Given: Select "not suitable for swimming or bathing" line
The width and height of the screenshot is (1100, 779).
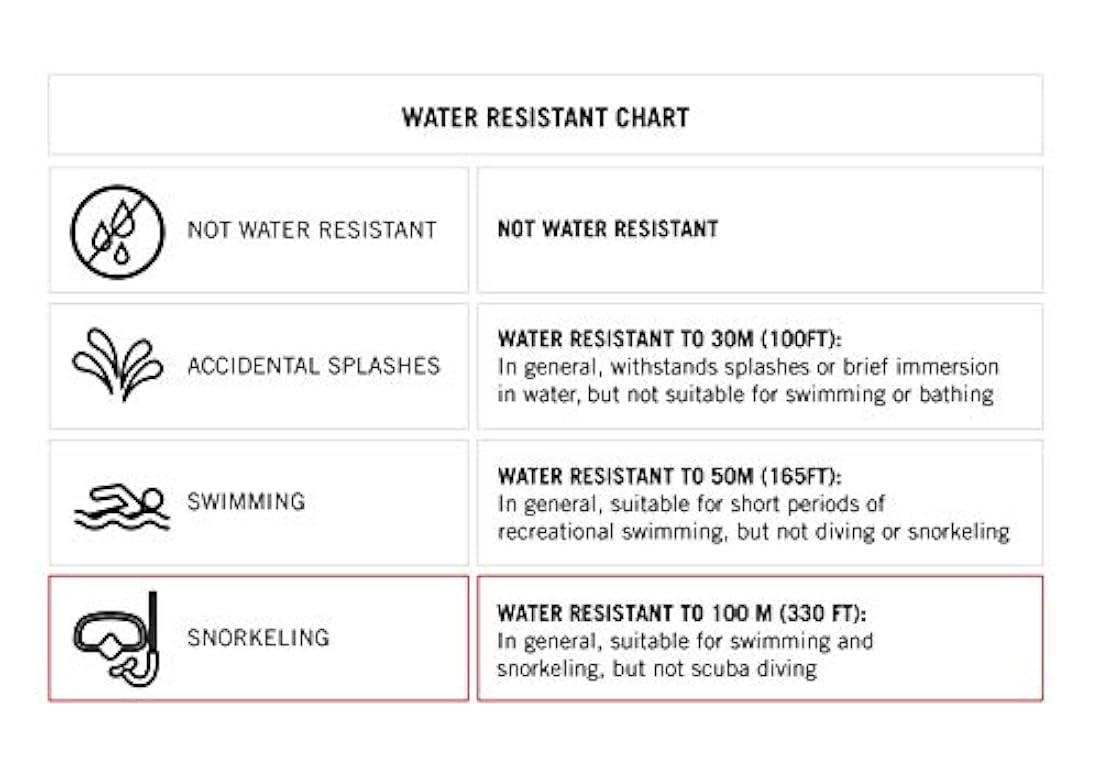Looking at the screenshot, I should pos(746,394).
